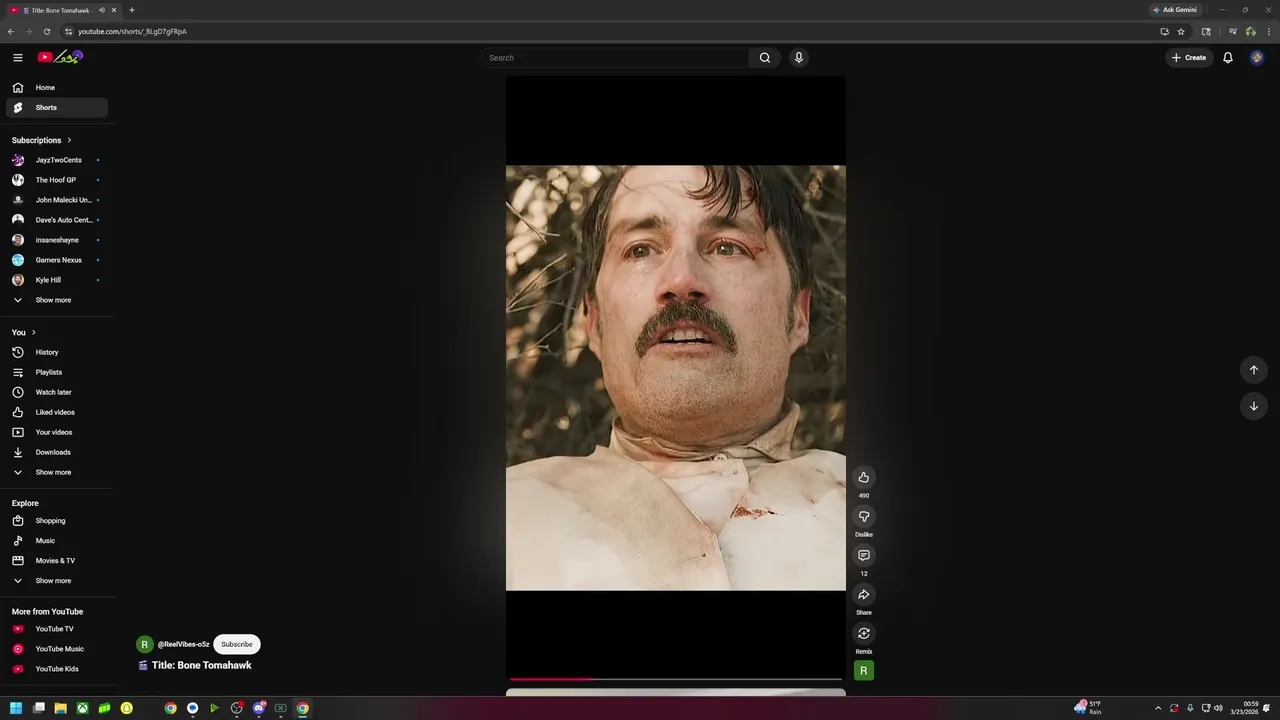
Task: Open the Xbox app from the taskbar
Action: [x=82, y=708]
